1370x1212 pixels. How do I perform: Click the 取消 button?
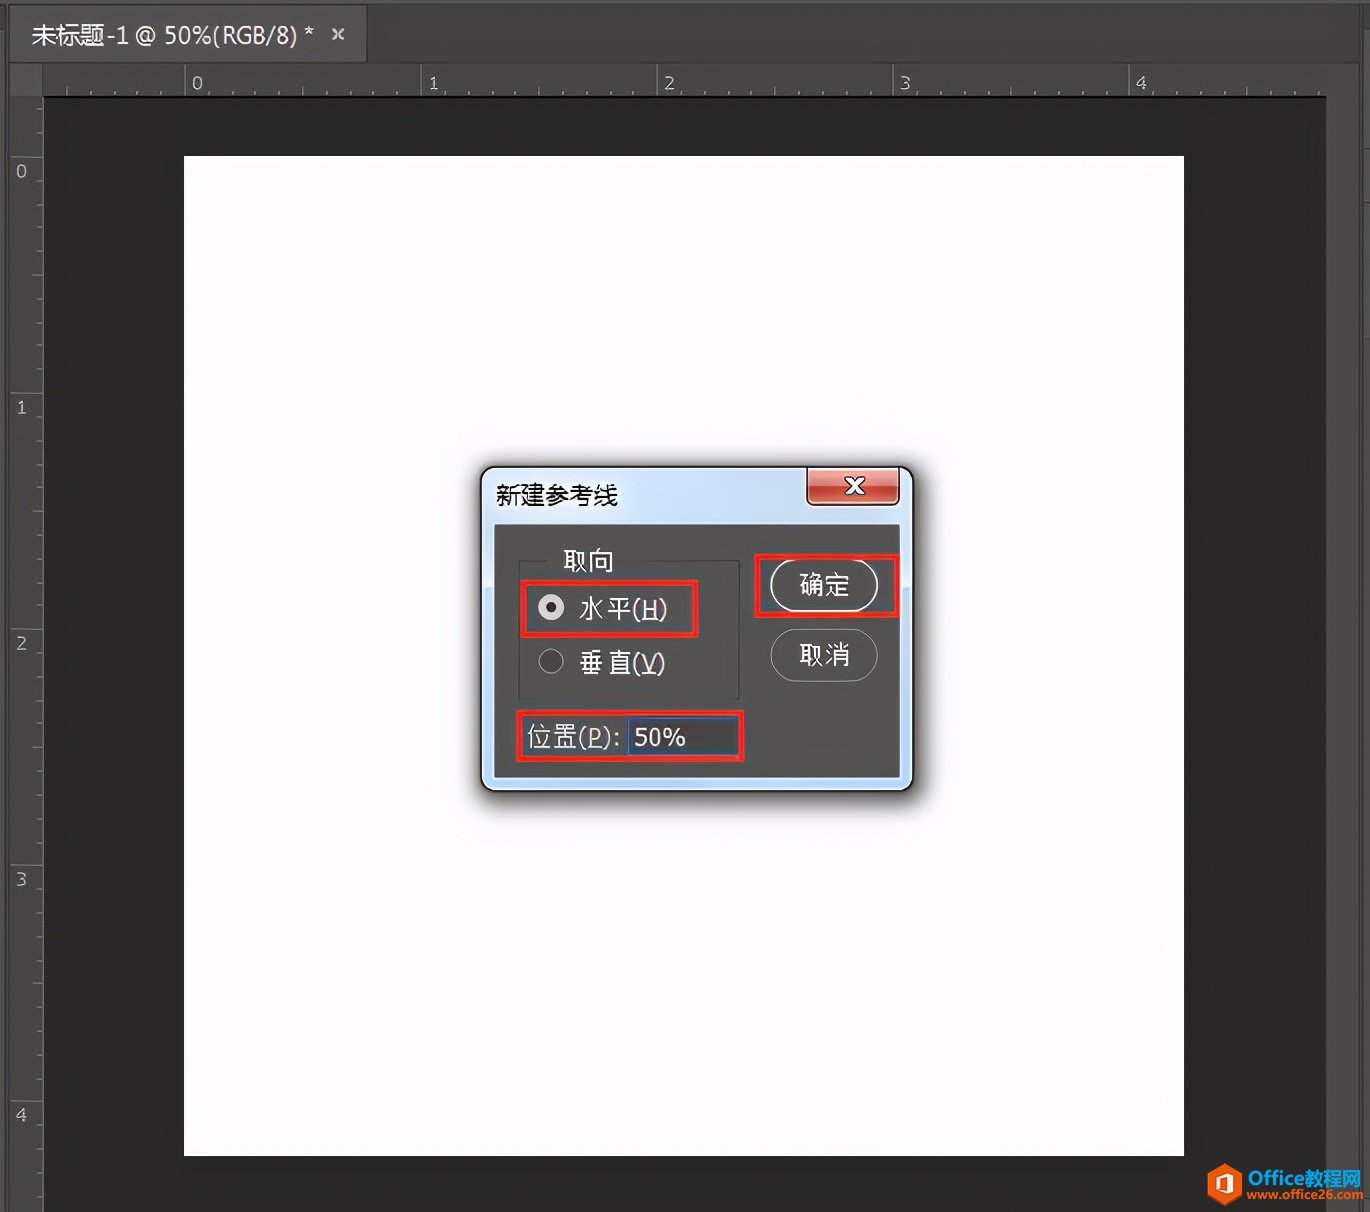824,655
